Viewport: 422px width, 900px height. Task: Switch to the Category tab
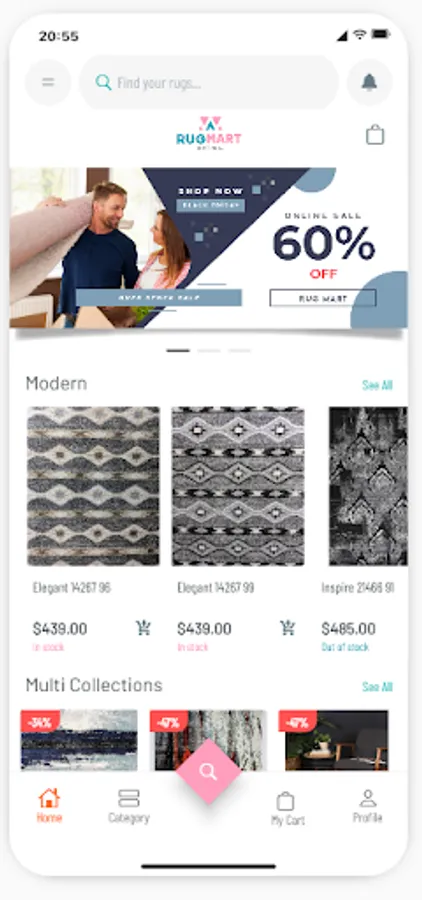[x=129, y=805]
